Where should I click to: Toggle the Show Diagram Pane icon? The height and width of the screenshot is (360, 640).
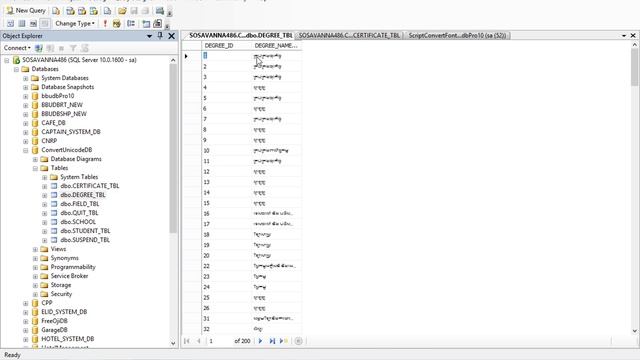pos(11,24)
